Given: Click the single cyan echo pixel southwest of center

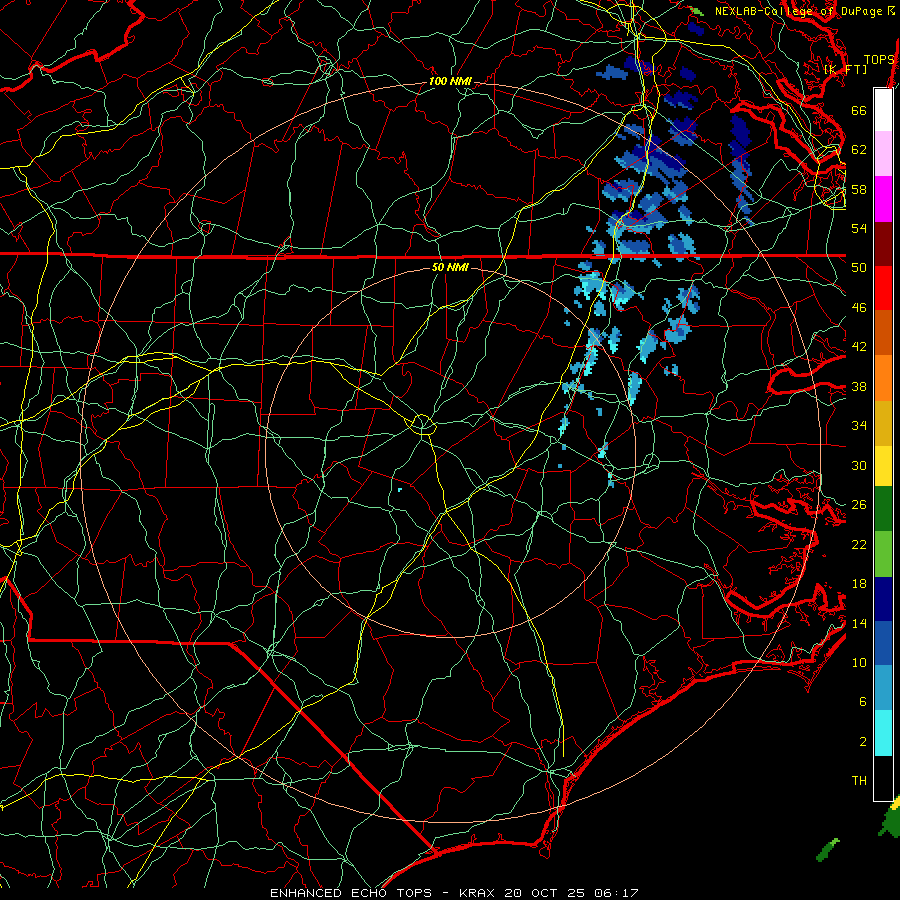Looking at the screenshot, I should [400, 490].
